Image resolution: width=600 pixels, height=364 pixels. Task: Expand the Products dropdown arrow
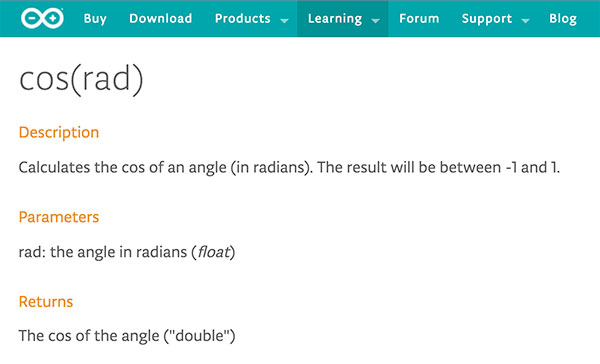point(284,21)
